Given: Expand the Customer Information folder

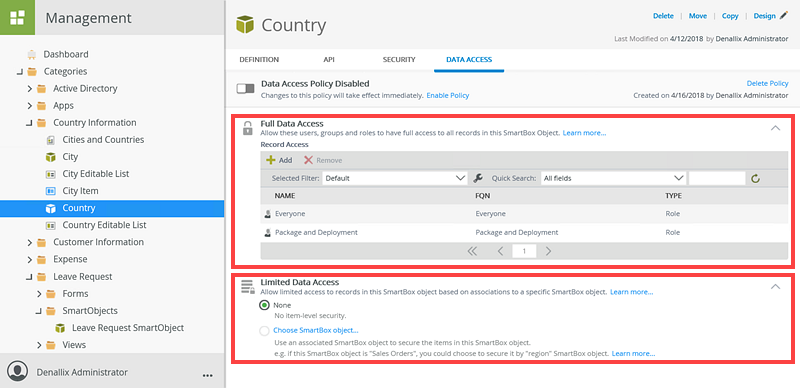Looking at the screenshot, I should [x=30, y=242].
